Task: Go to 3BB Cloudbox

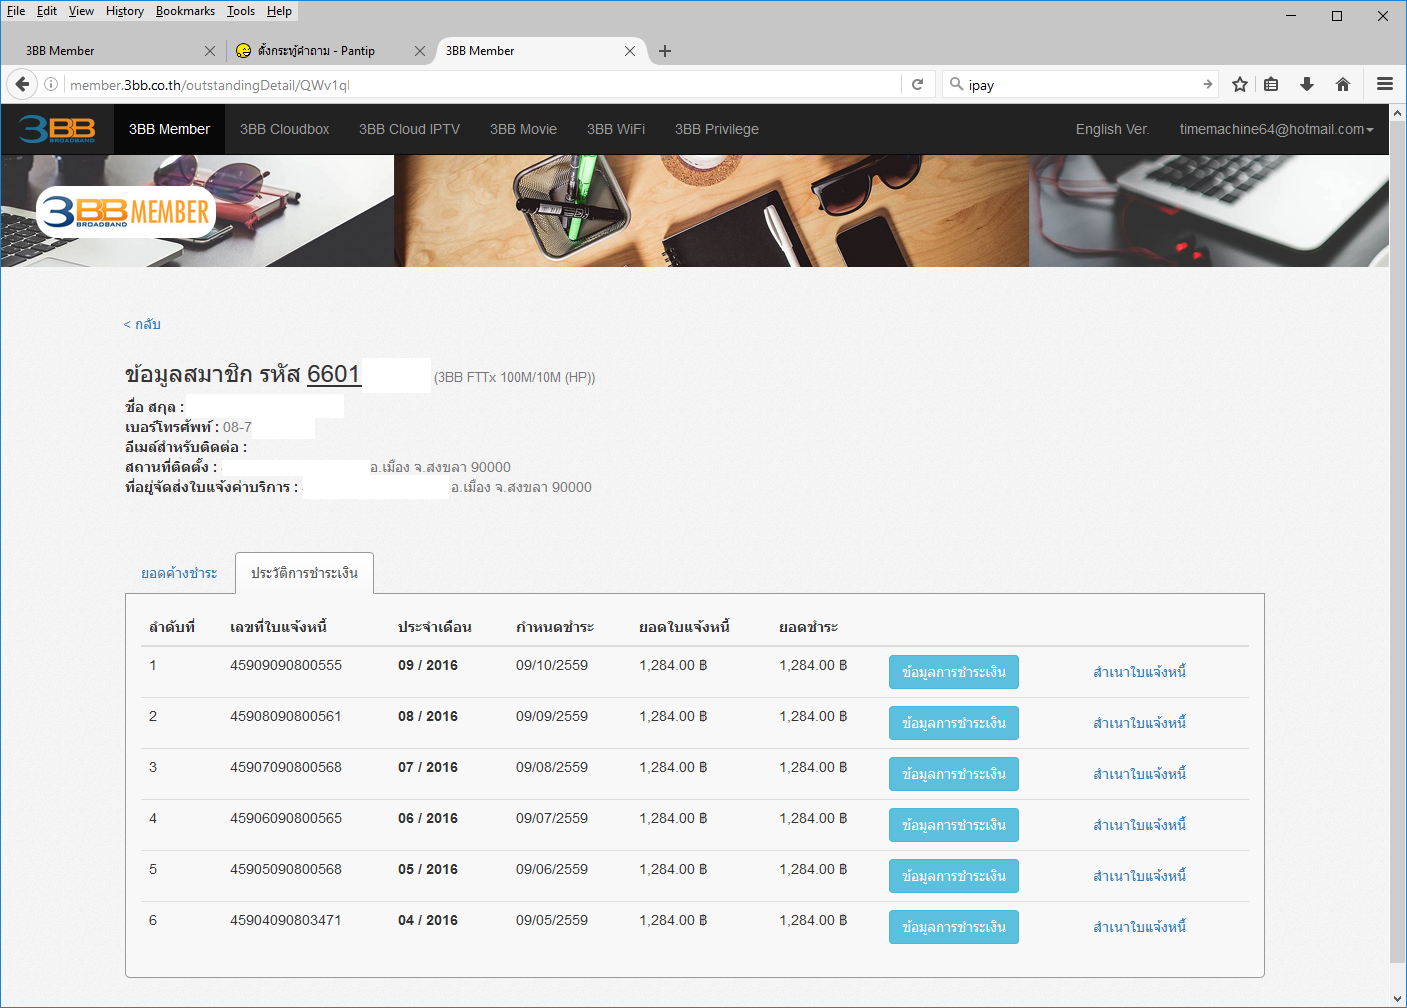Action: point(284,129)
